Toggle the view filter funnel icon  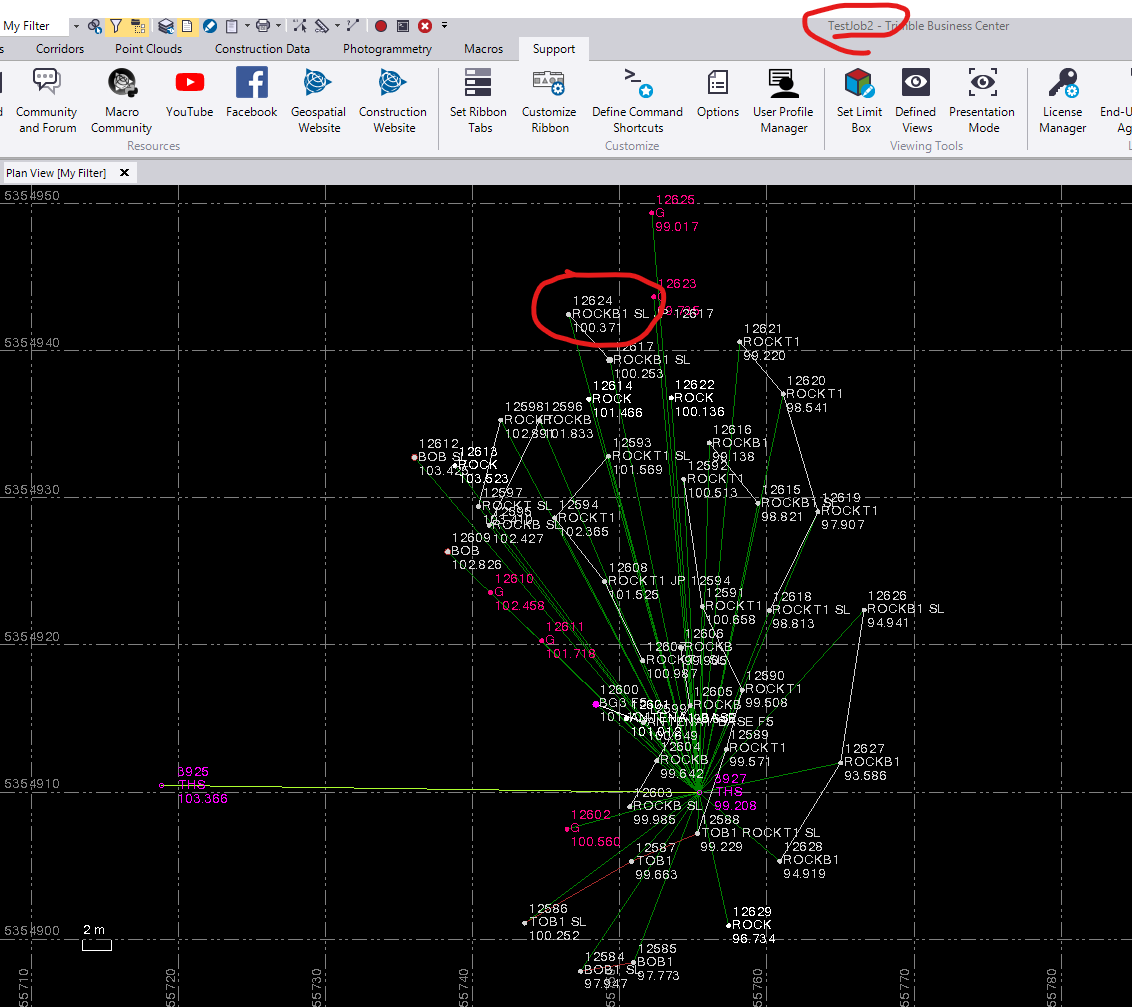pos(115,26)
